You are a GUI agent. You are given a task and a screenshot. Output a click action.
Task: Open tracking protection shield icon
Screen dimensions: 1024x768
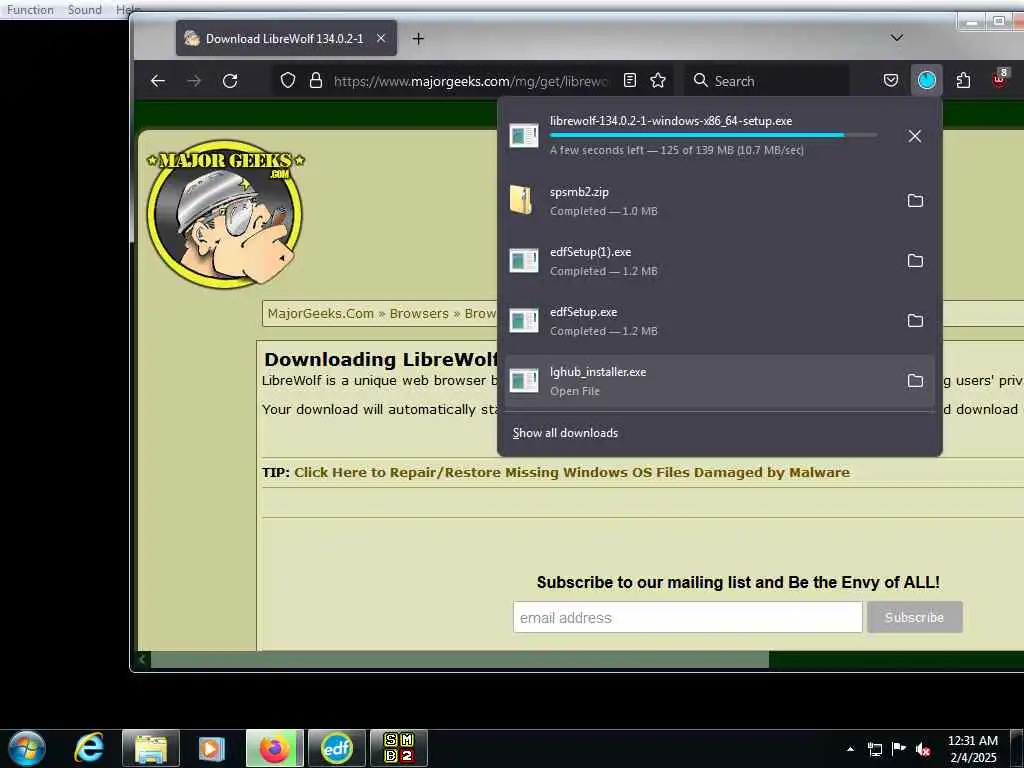tap(288, 80)
